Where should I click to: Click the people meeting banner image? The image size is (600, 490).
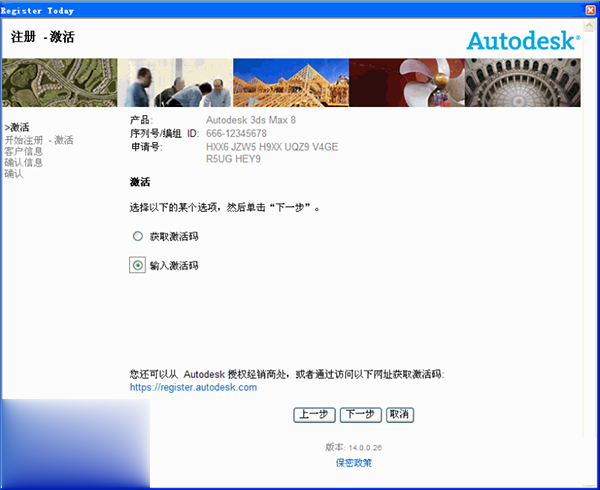tap(175, 83)
